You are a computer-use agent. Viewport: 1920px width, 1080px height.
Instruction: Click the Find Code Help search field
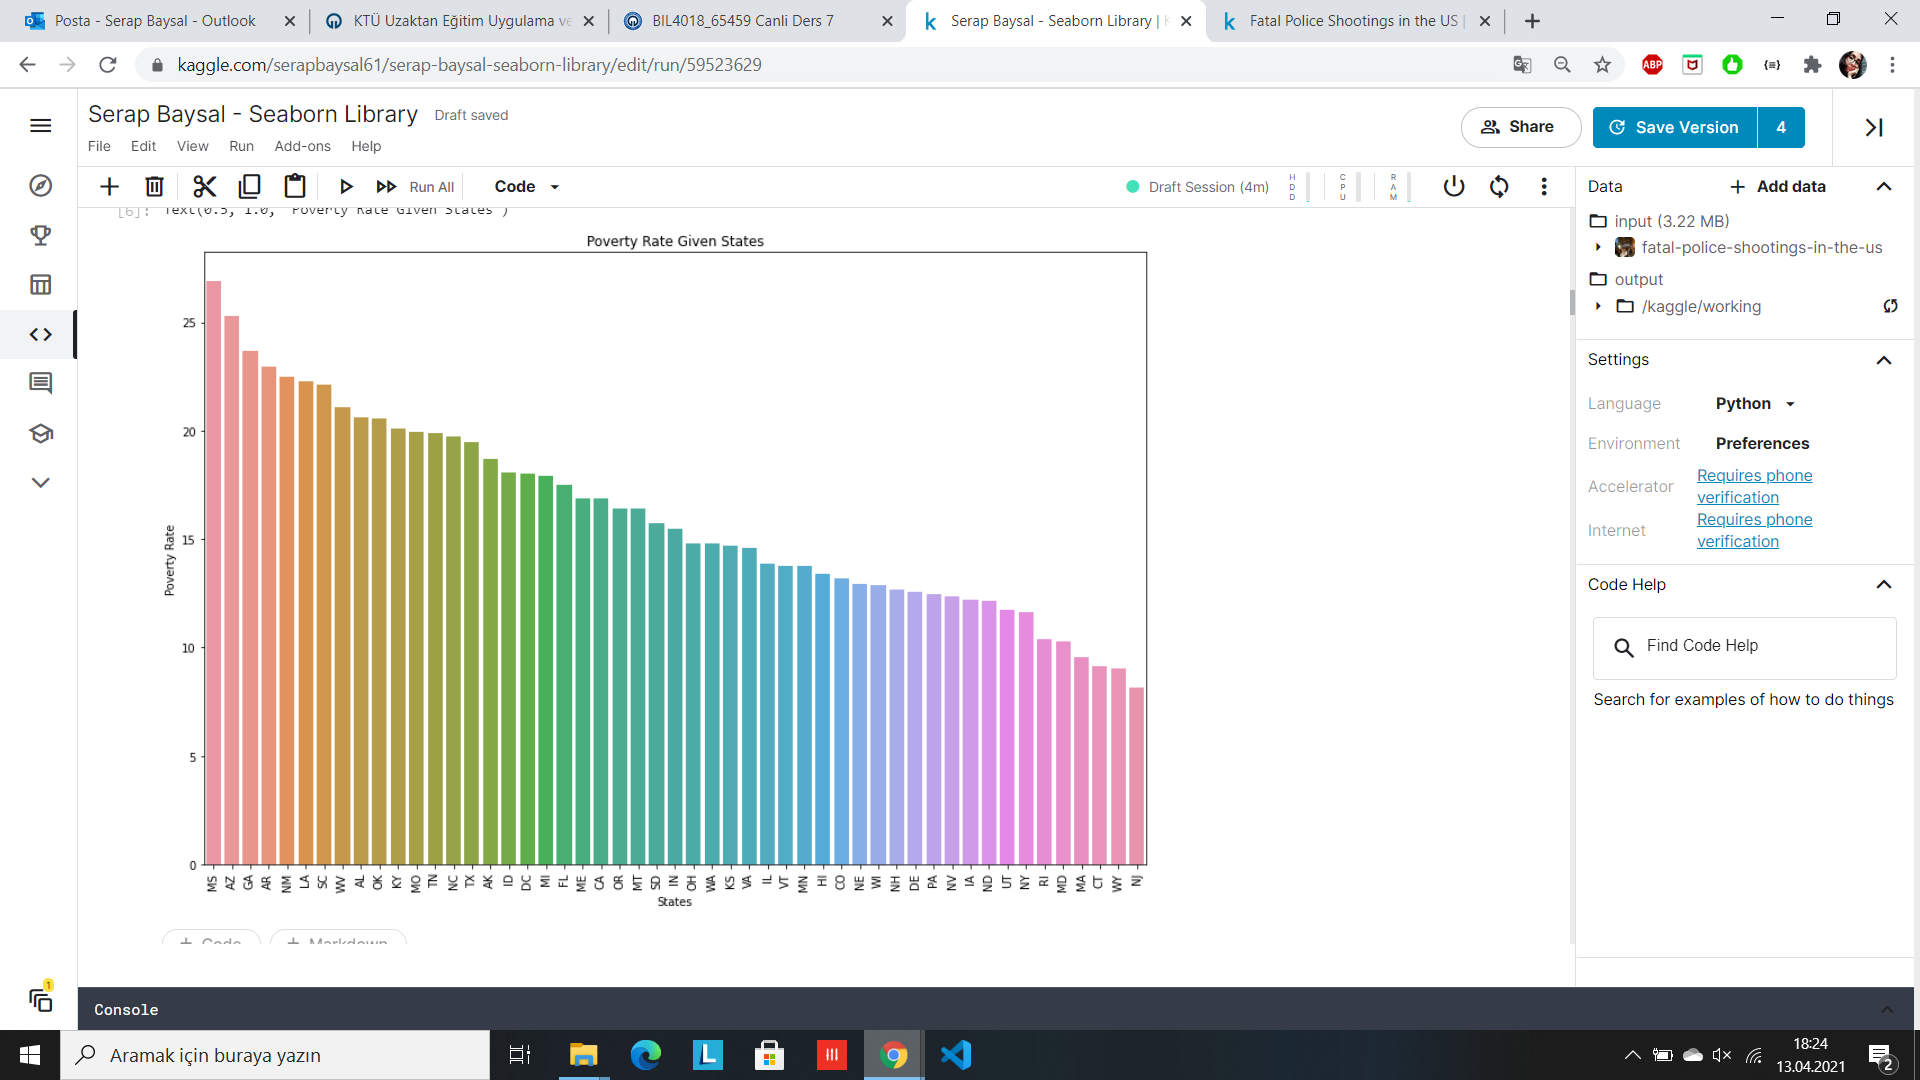(x=1743, y=646)
